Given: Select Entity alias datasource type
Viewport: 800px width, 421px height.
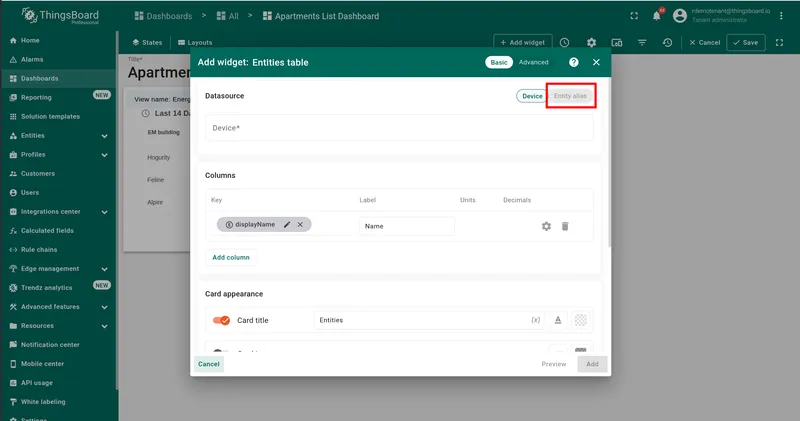Looking at the screenshot, I should 570,96.
